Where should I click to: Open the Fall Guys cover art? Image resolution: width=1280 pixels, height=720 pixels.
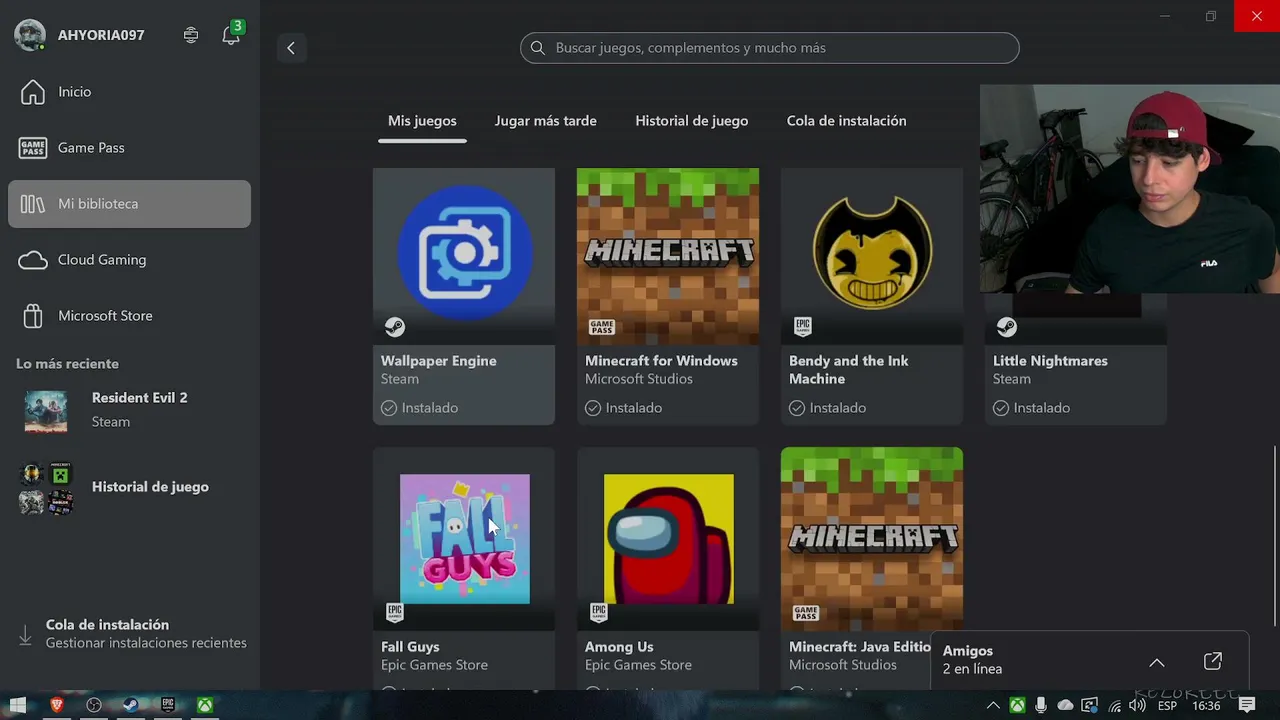click(x=464, y=539)
